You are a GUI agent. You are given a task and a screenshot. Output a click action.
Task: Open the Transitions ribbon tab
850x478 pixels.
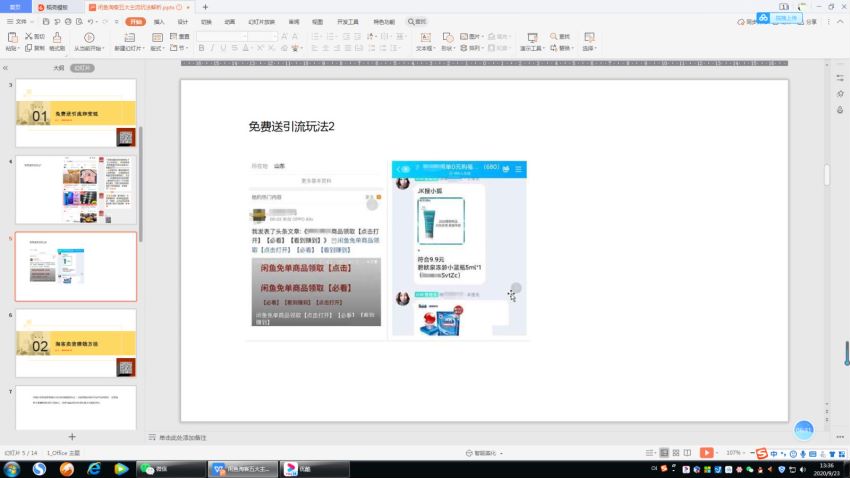click(207, 22)
